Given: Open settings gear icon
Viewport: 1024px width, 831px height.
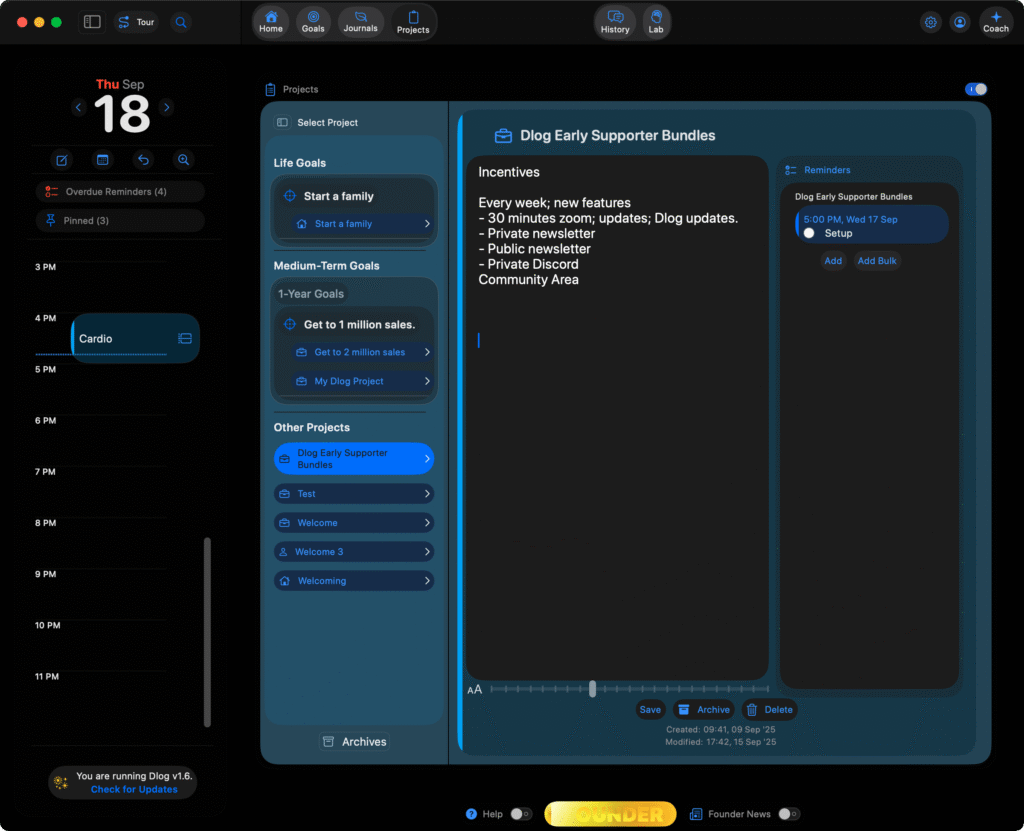Looking at the screenshot, I should coord(930,22).
